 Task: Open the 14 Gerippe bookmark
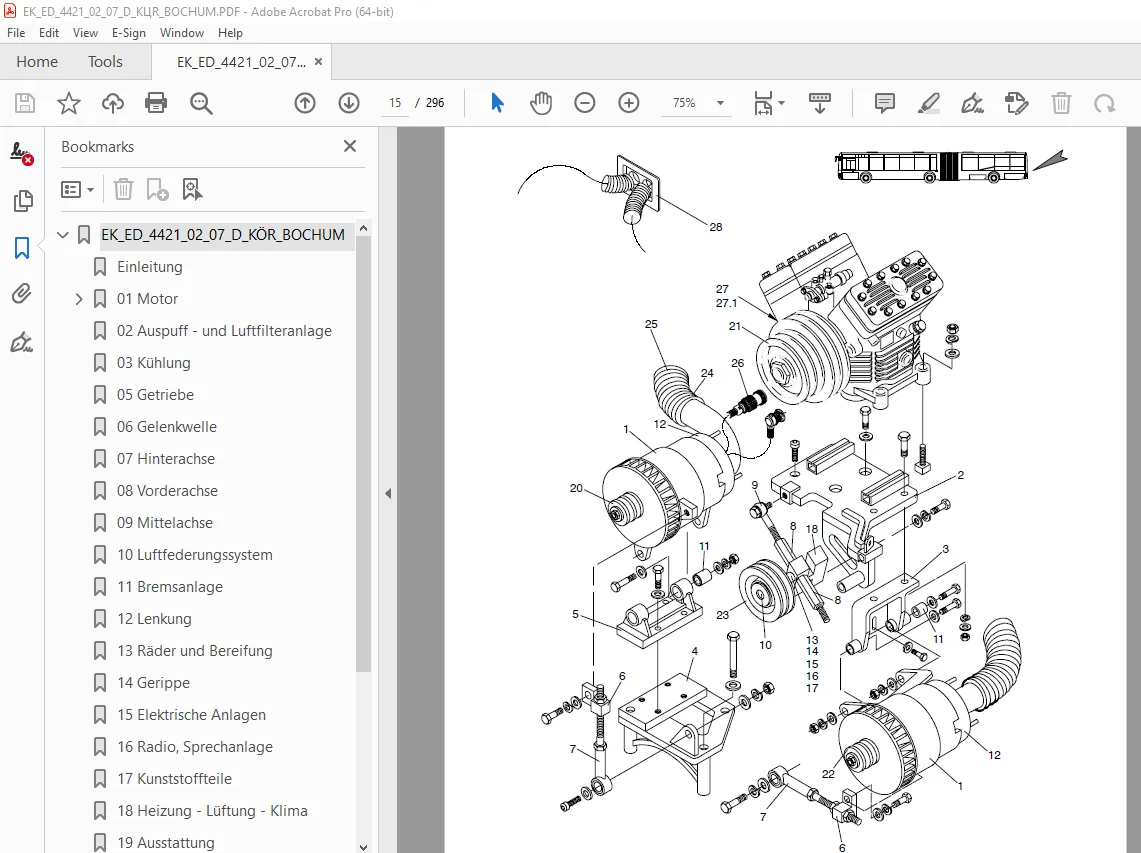[x=154, y=683]
